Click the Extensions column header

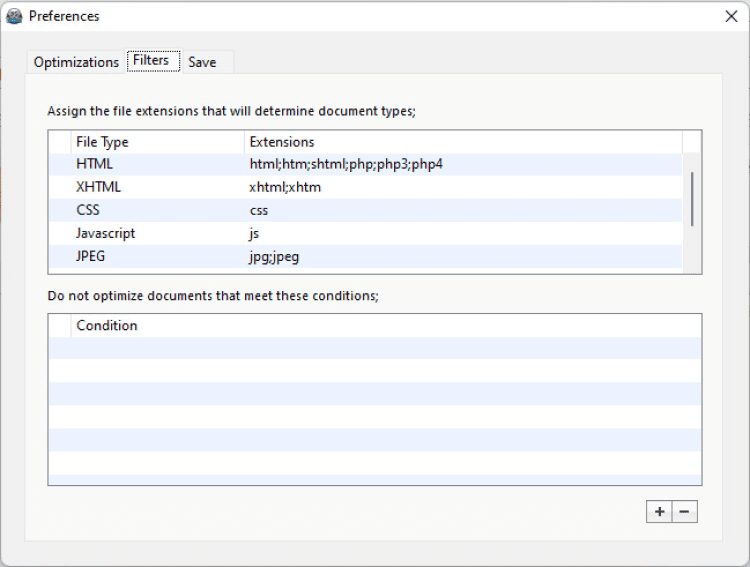[282, 142]
